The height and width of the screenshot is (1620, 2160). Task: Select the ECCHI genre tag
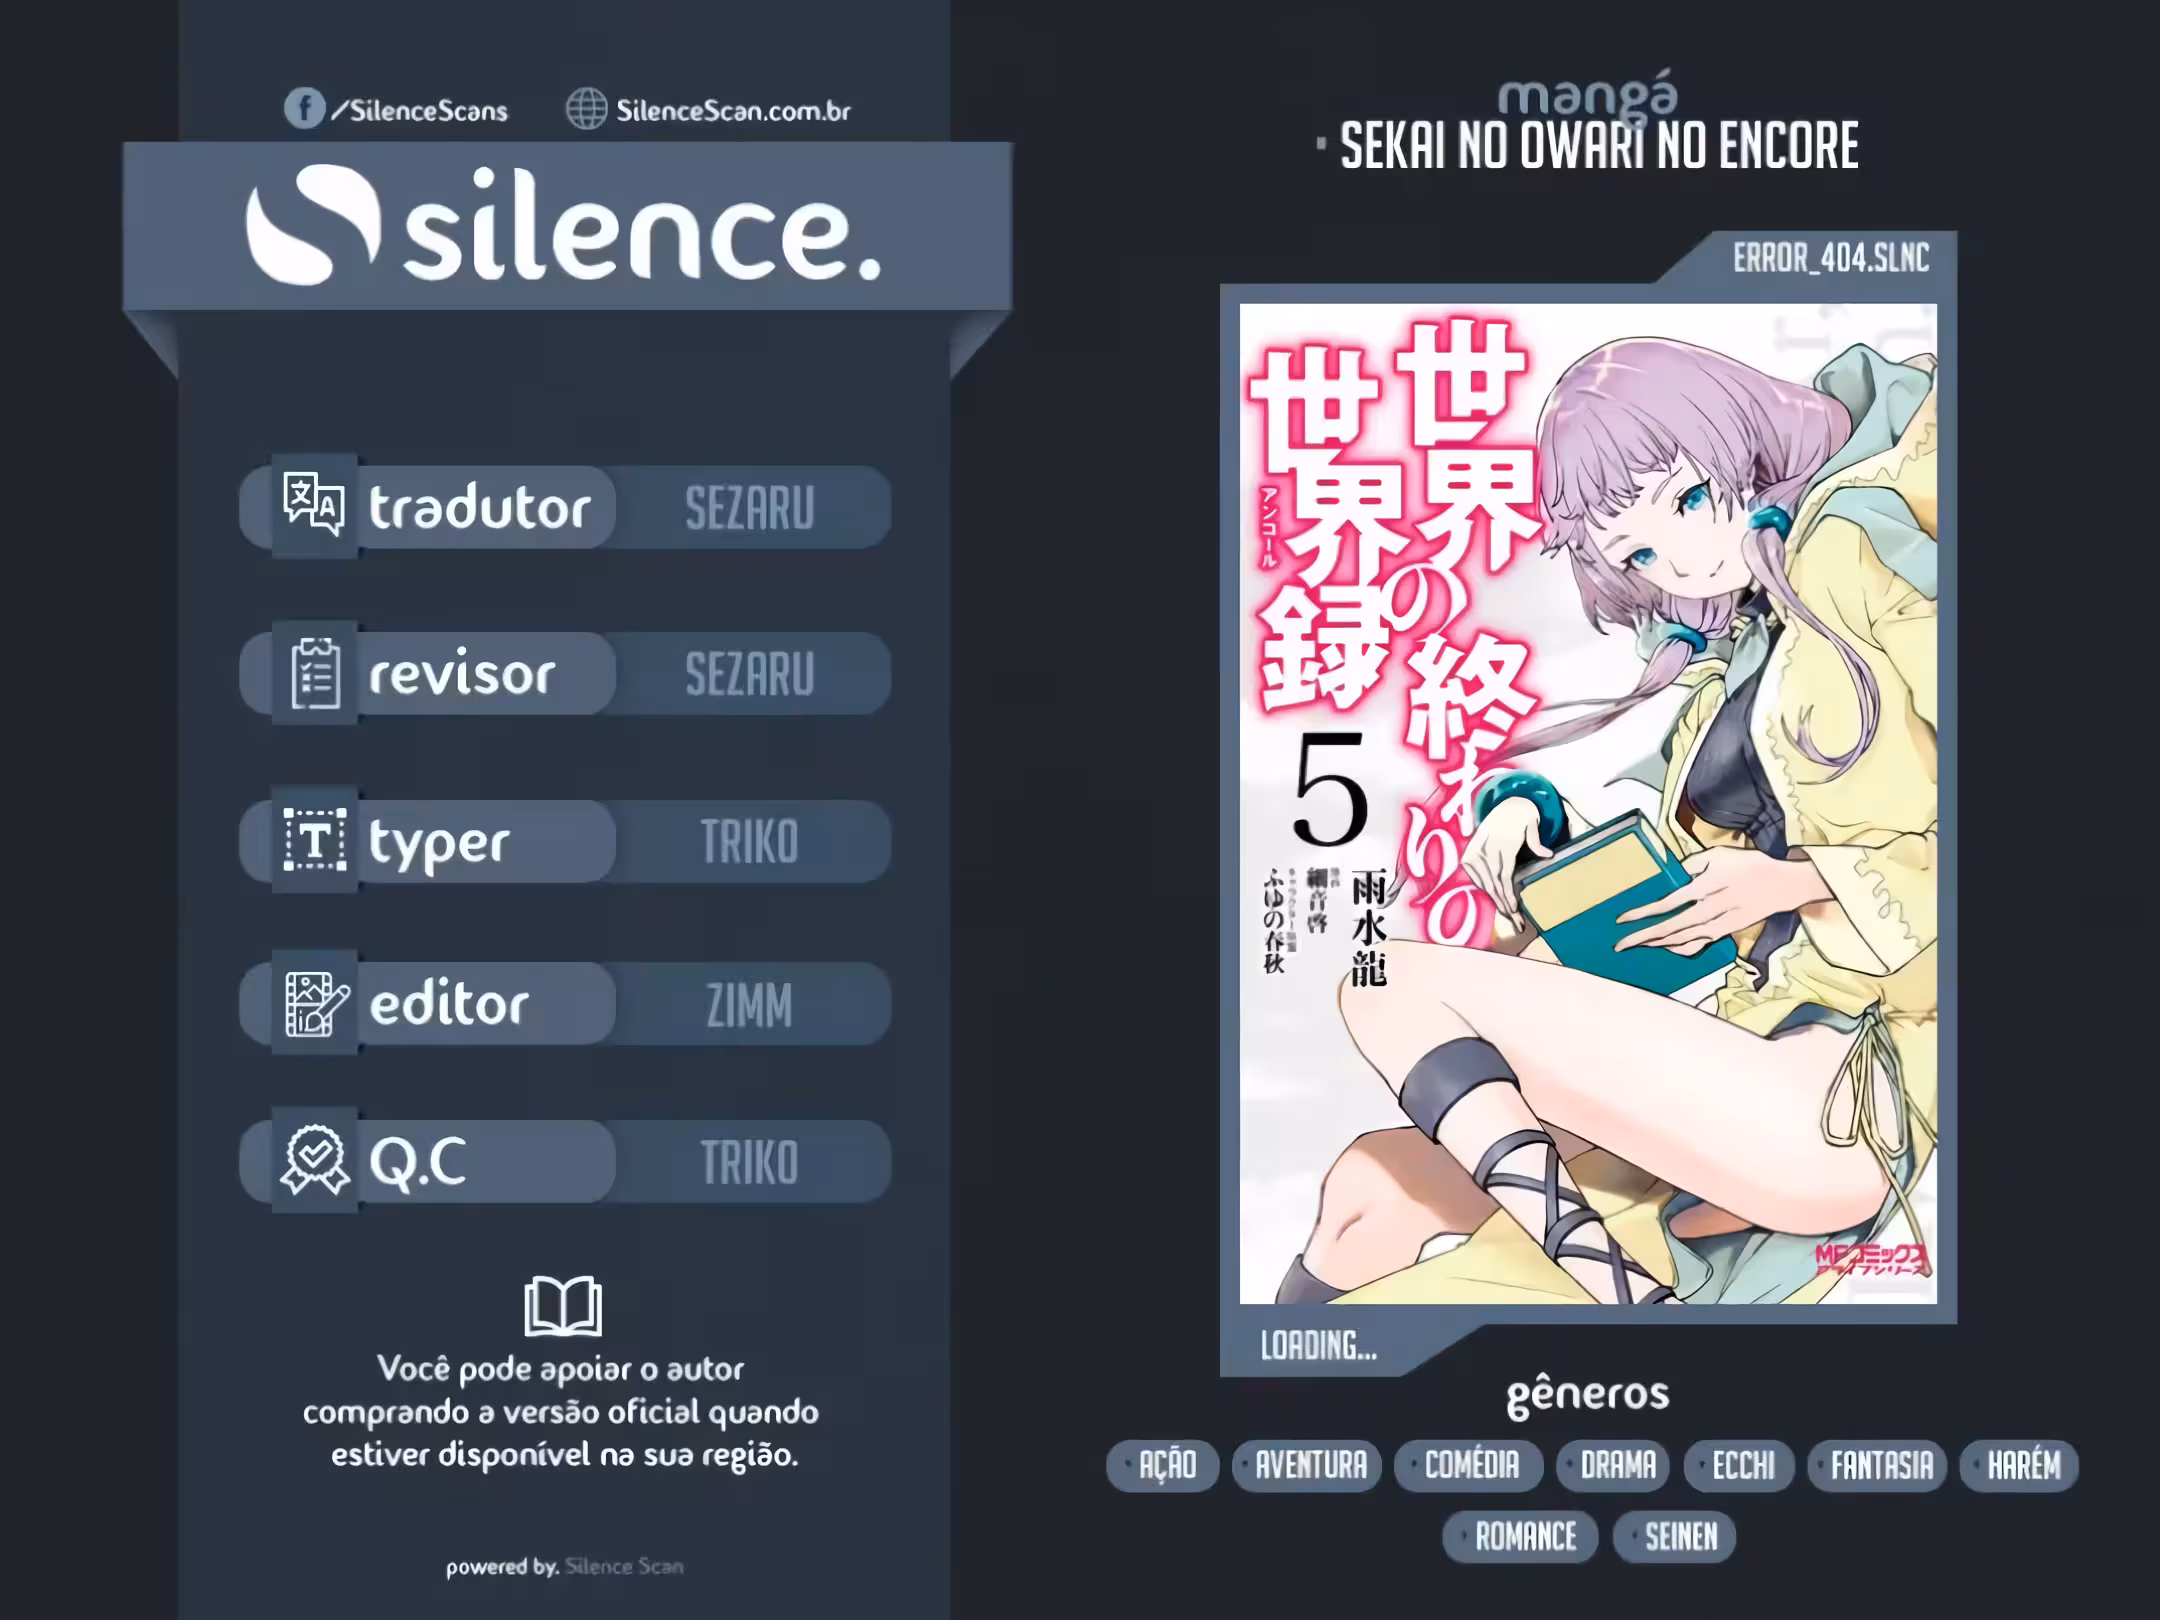point(1739,1466)
